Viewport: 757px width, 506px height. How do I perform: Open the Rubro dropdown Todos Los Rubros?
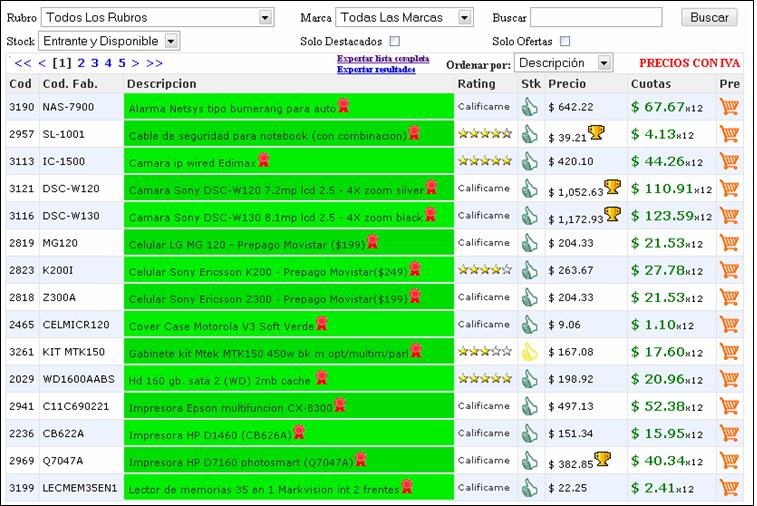click(x=158, y=17)
